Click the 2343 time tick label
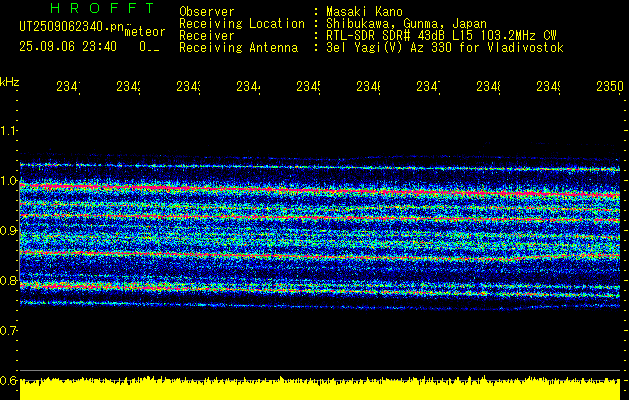This screenshot has height=400, width=629. (x=188, y=86)
